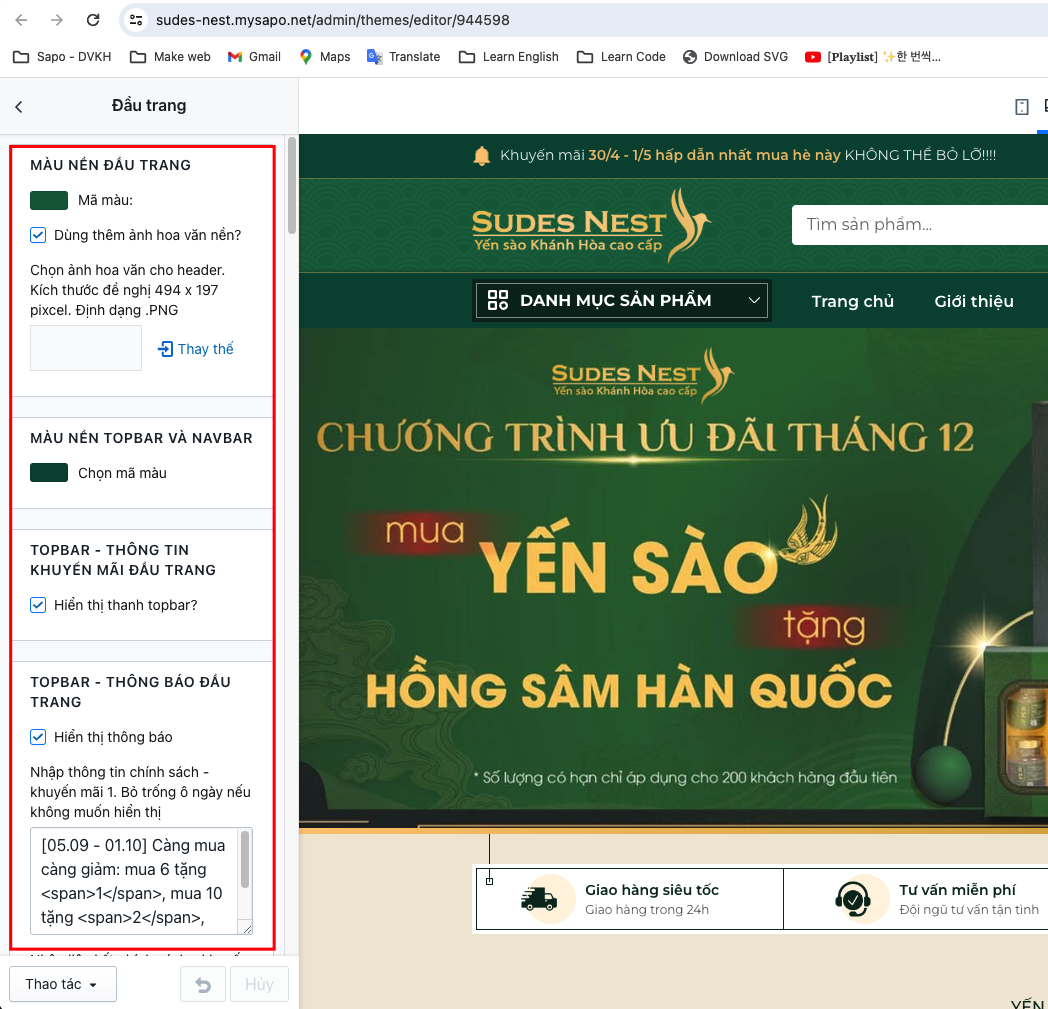
Task: Click Thay thế to replace pattern image
Action: coord(196,349)
